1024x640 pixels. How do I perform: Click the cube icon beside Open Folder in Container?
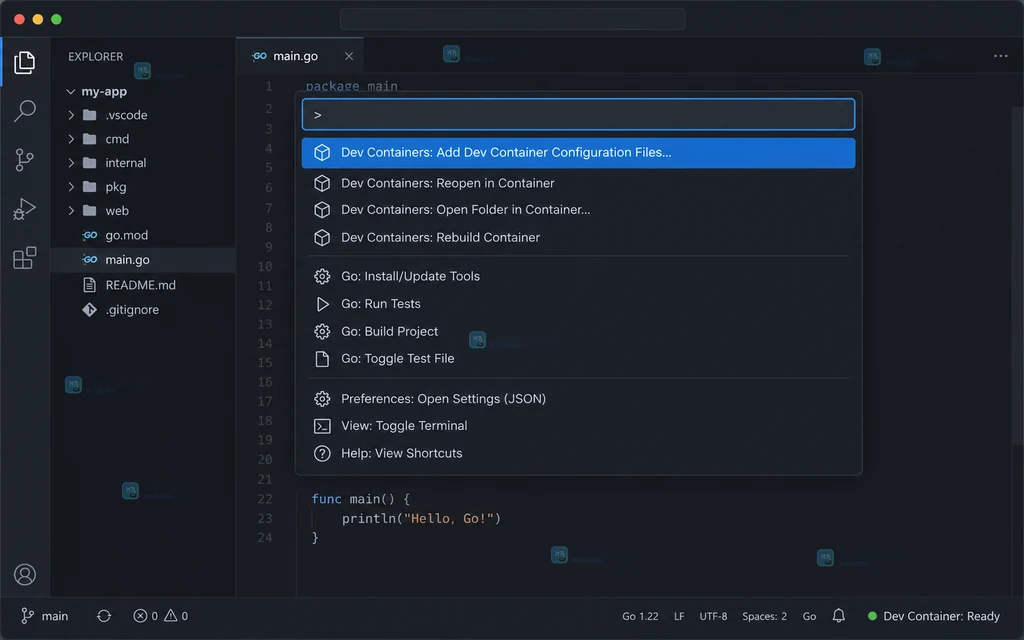[x=322, y=210]
